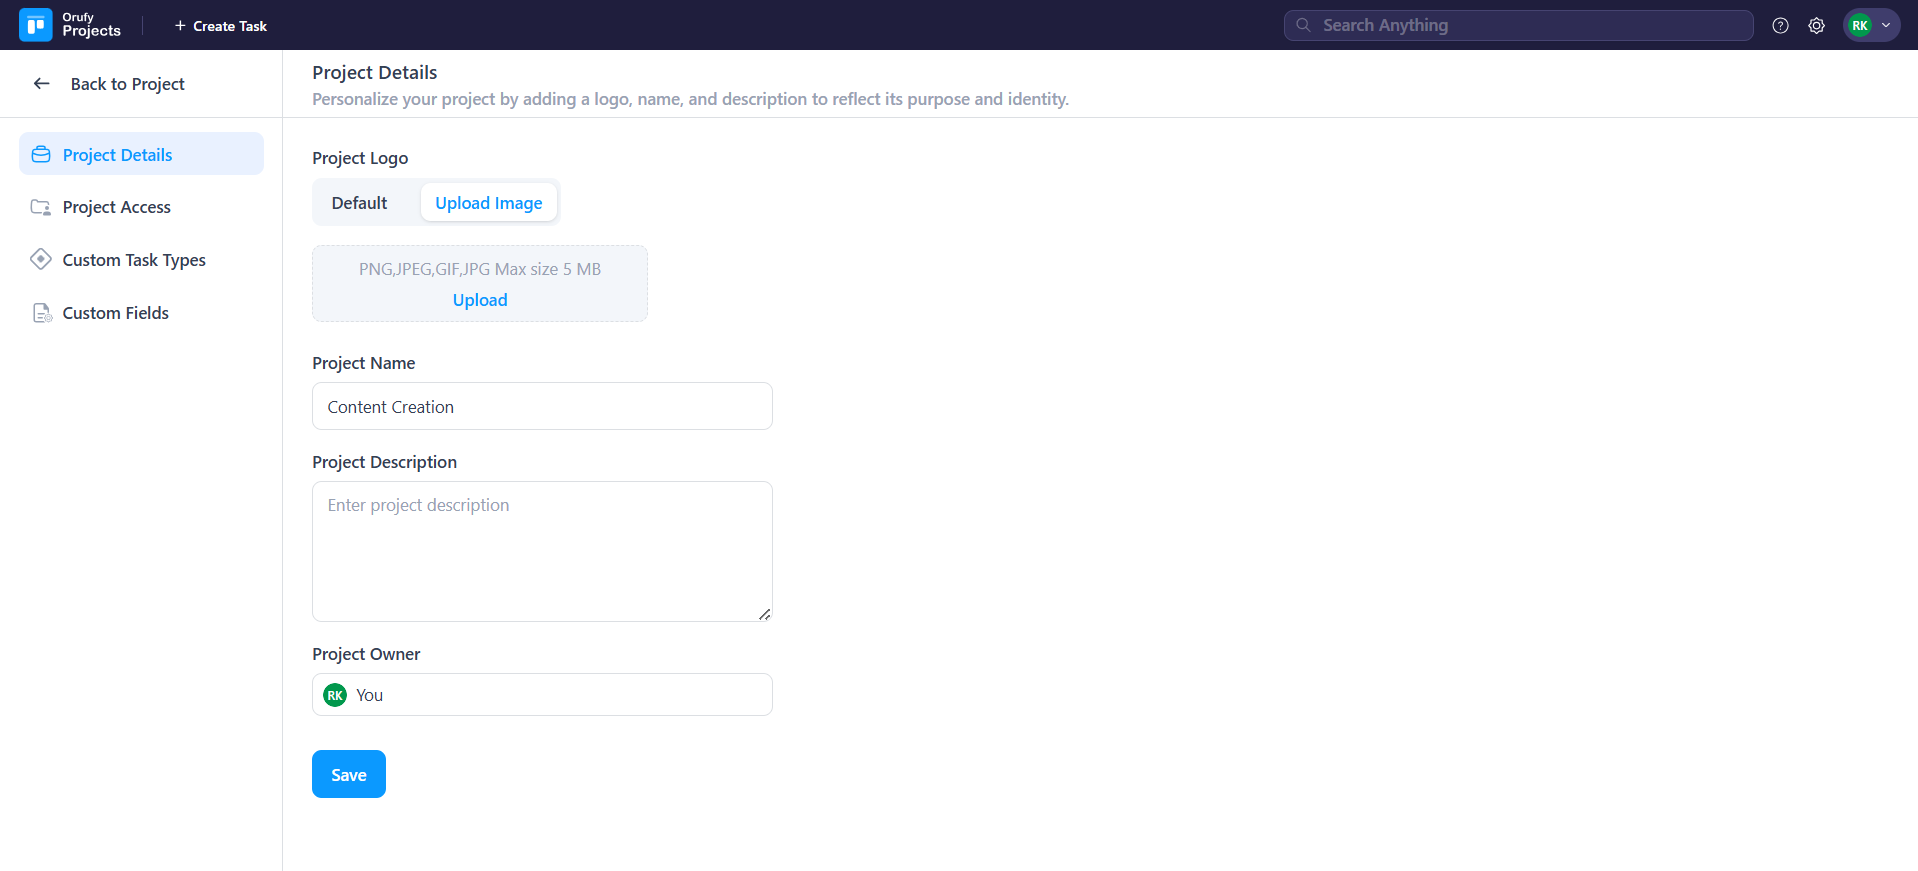Open Project Access settings page

117,207
